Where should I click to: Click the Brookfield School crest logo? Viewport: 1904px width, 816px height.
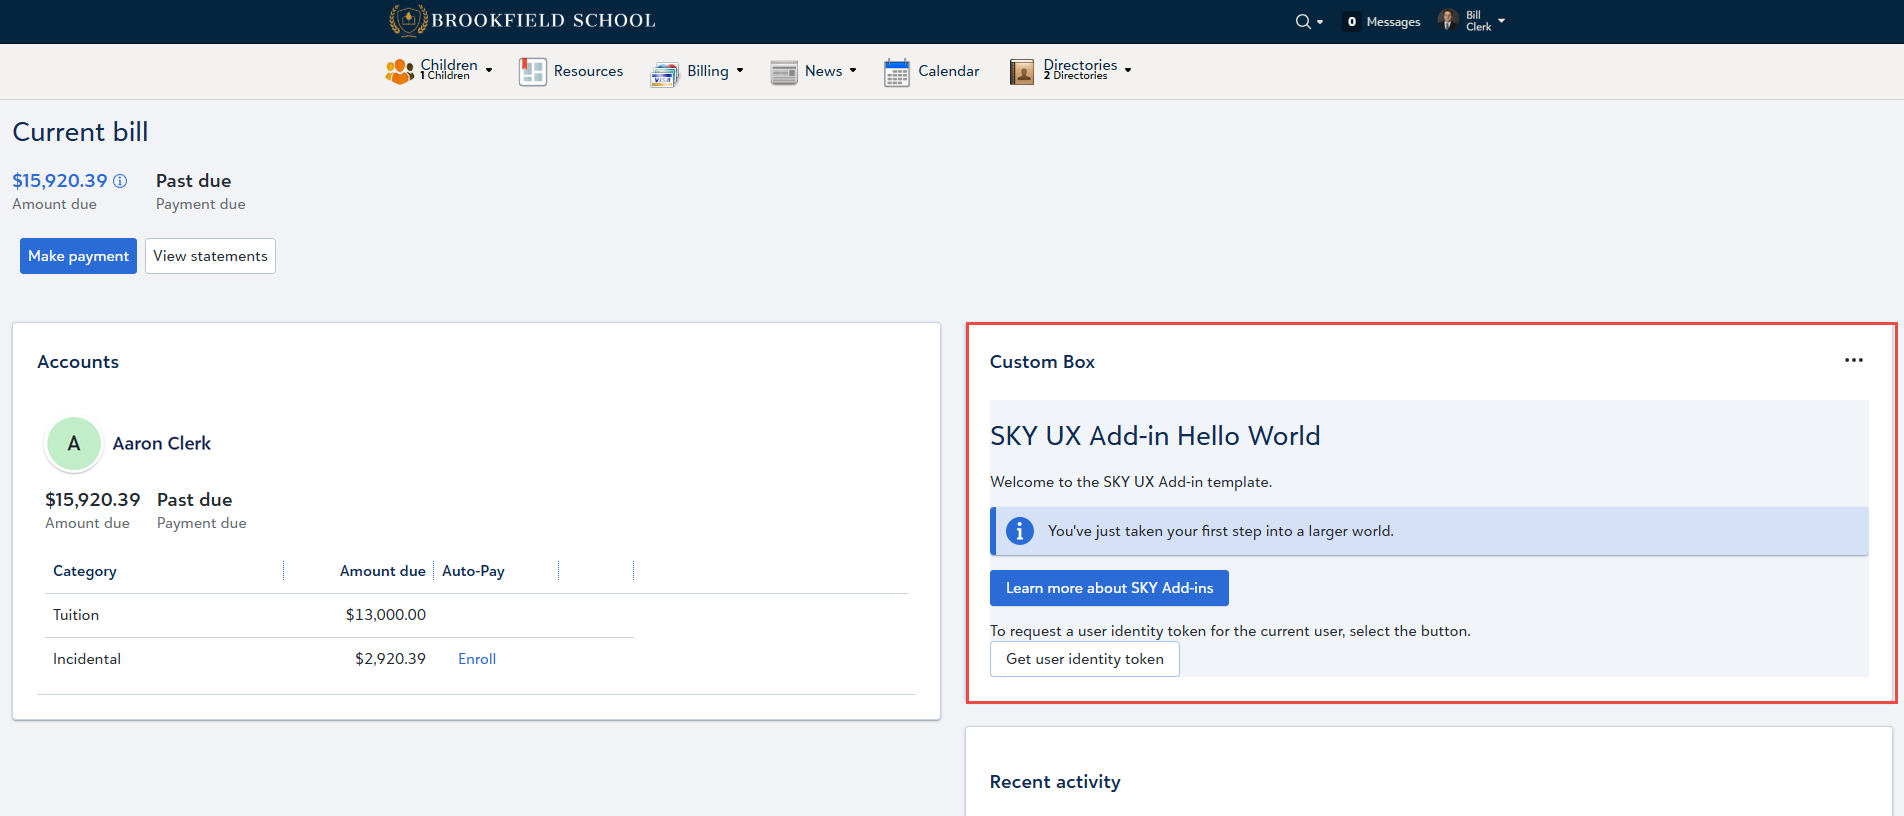coord(408,20)
